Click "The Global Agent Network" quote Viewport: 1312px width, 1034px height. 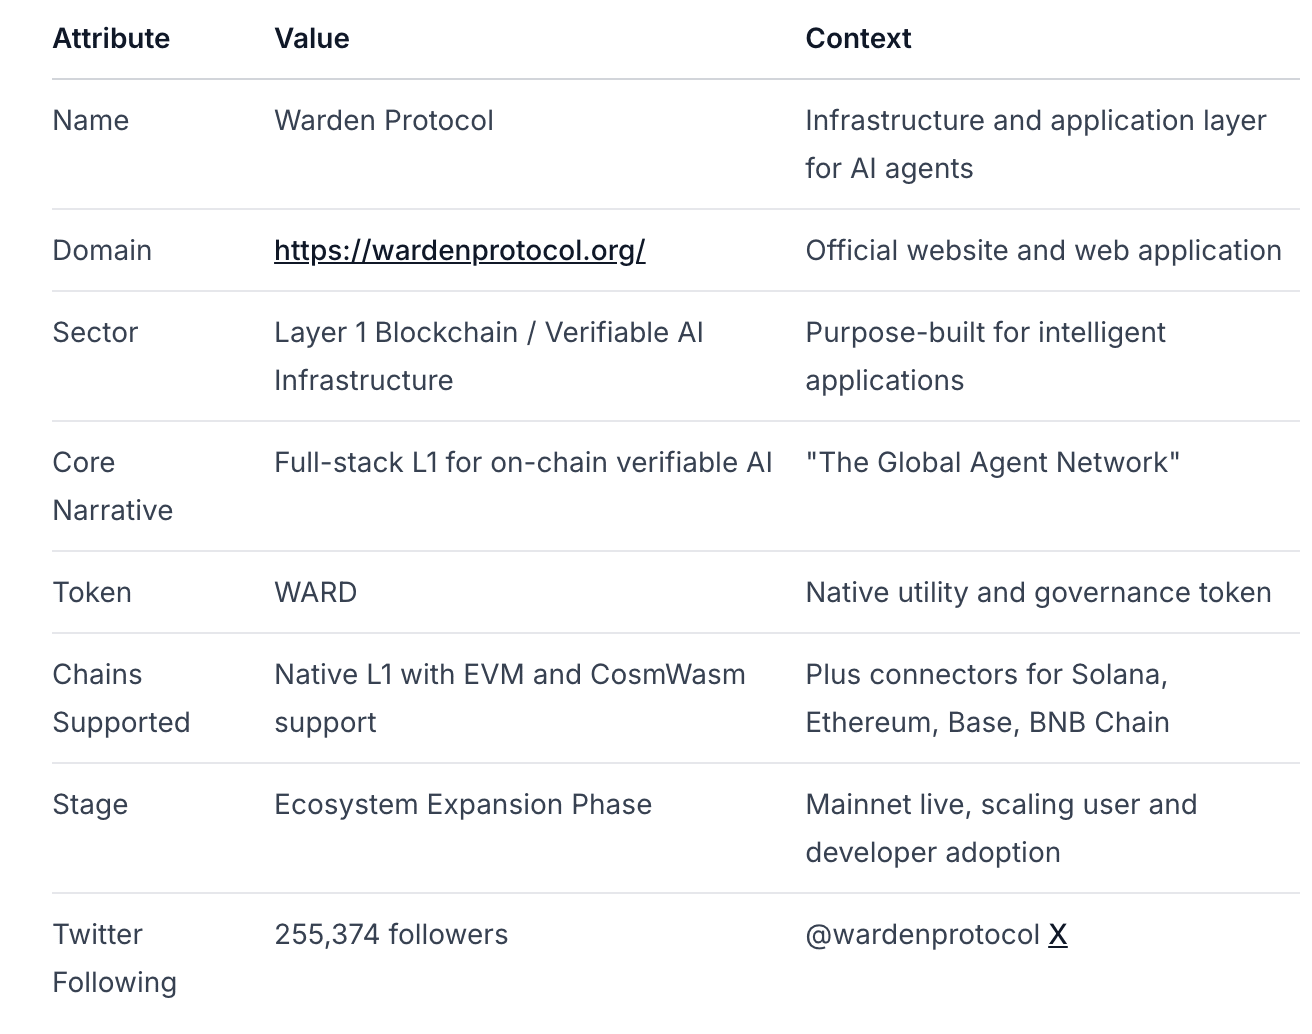[x=992, y=462]
